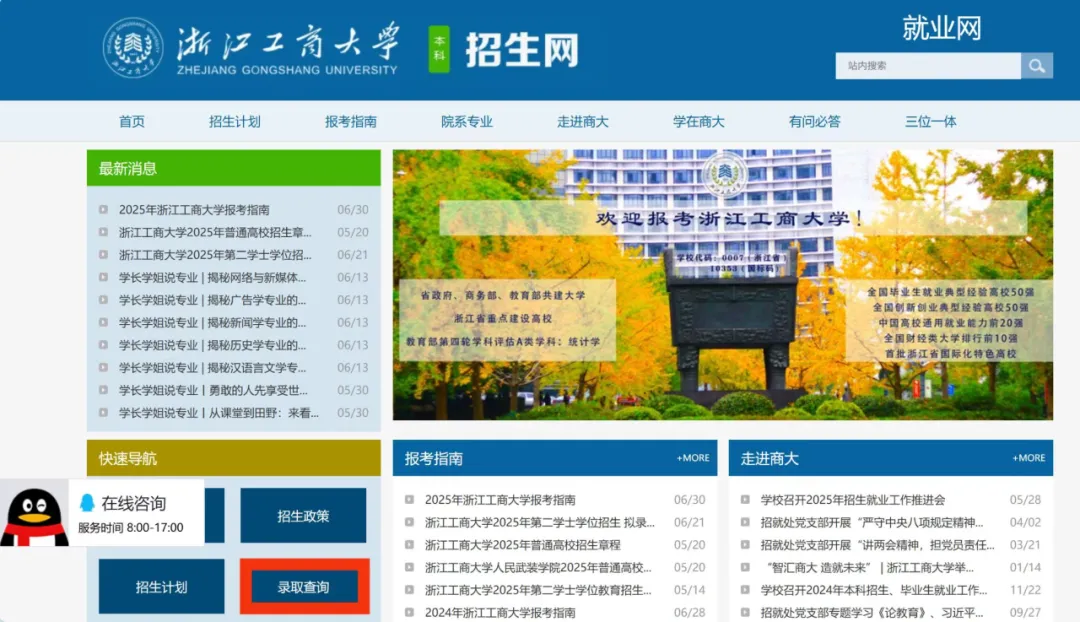Open 报考指南 in navigation bar

coord(351,122)
